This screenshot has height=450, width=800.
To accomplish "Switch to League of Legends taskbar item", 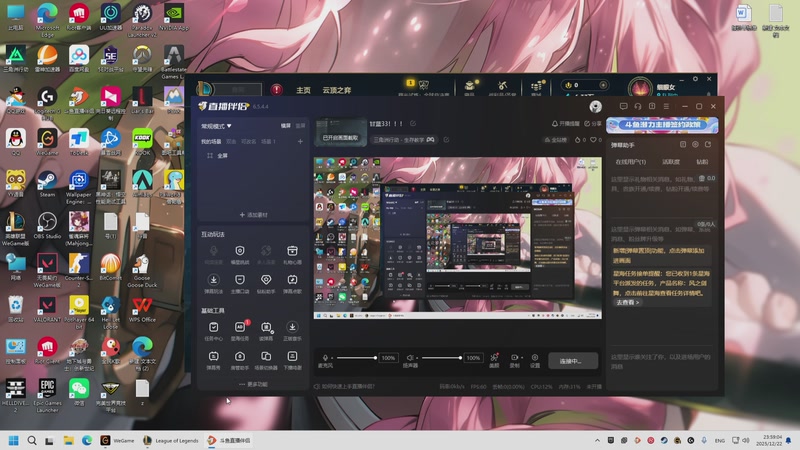I will pos(171,440).
